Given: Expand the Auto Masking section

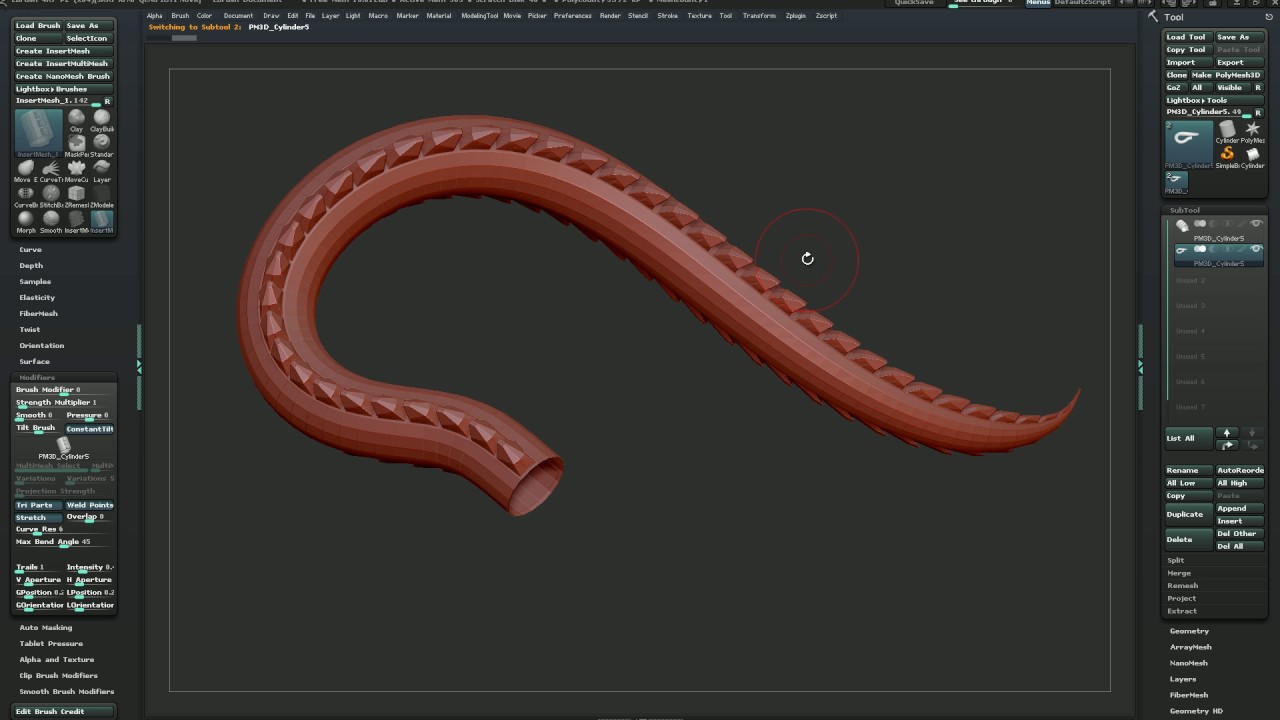Looking at the screenshot, I should click(46, 628).
